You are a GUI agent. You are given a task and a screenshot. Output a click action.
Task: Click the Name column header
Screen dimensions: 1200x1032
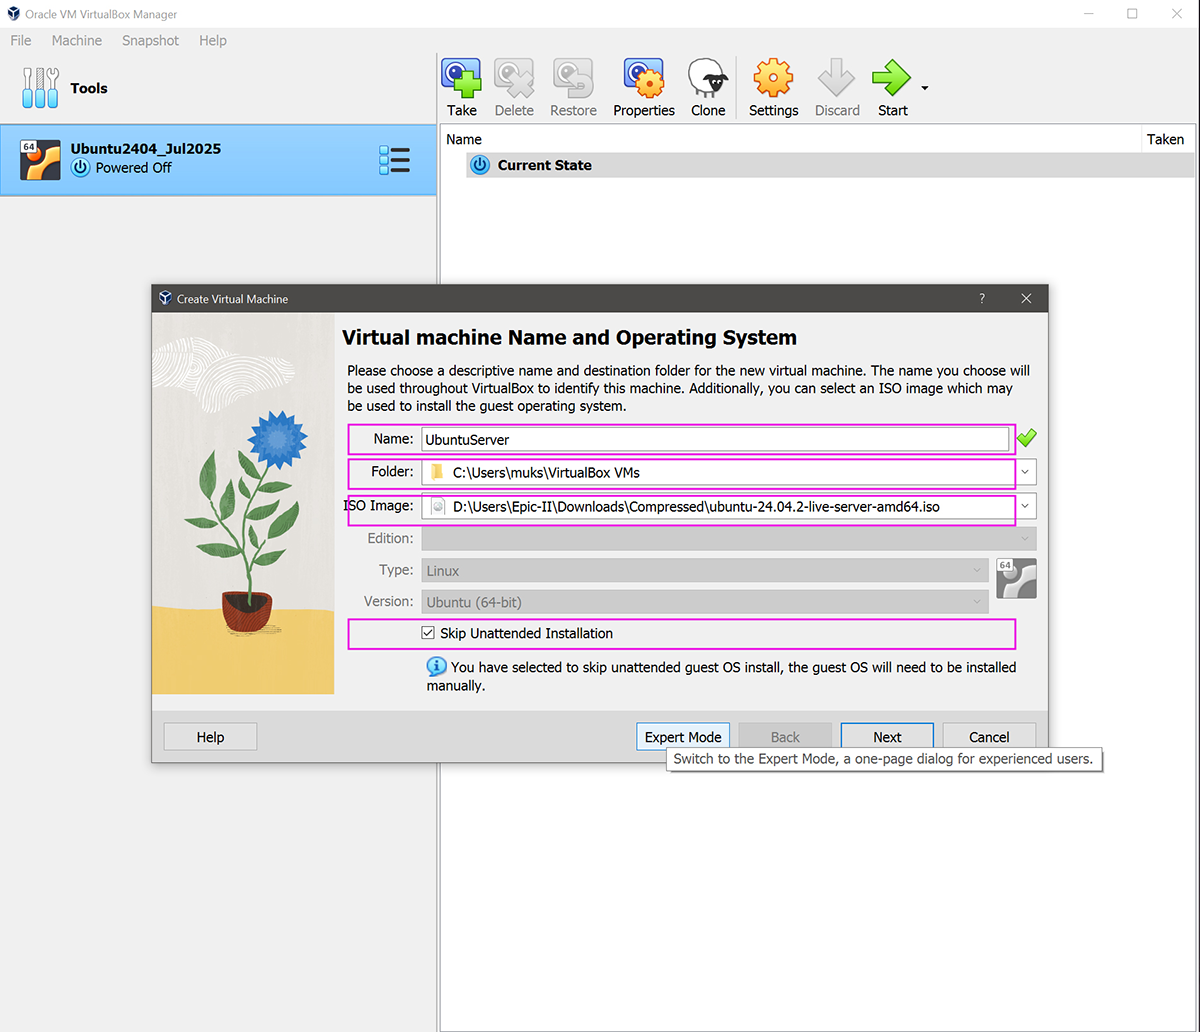pos(790,139)
